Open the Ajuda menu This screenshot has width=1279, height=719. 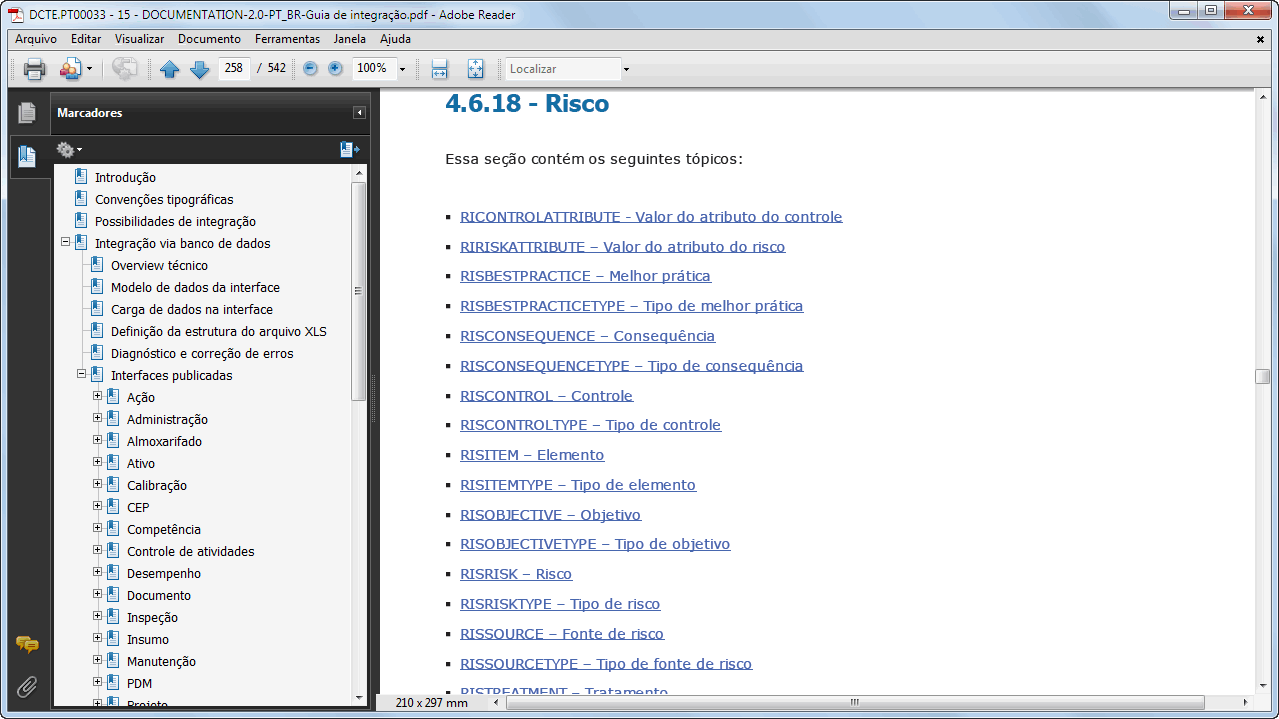395,39
